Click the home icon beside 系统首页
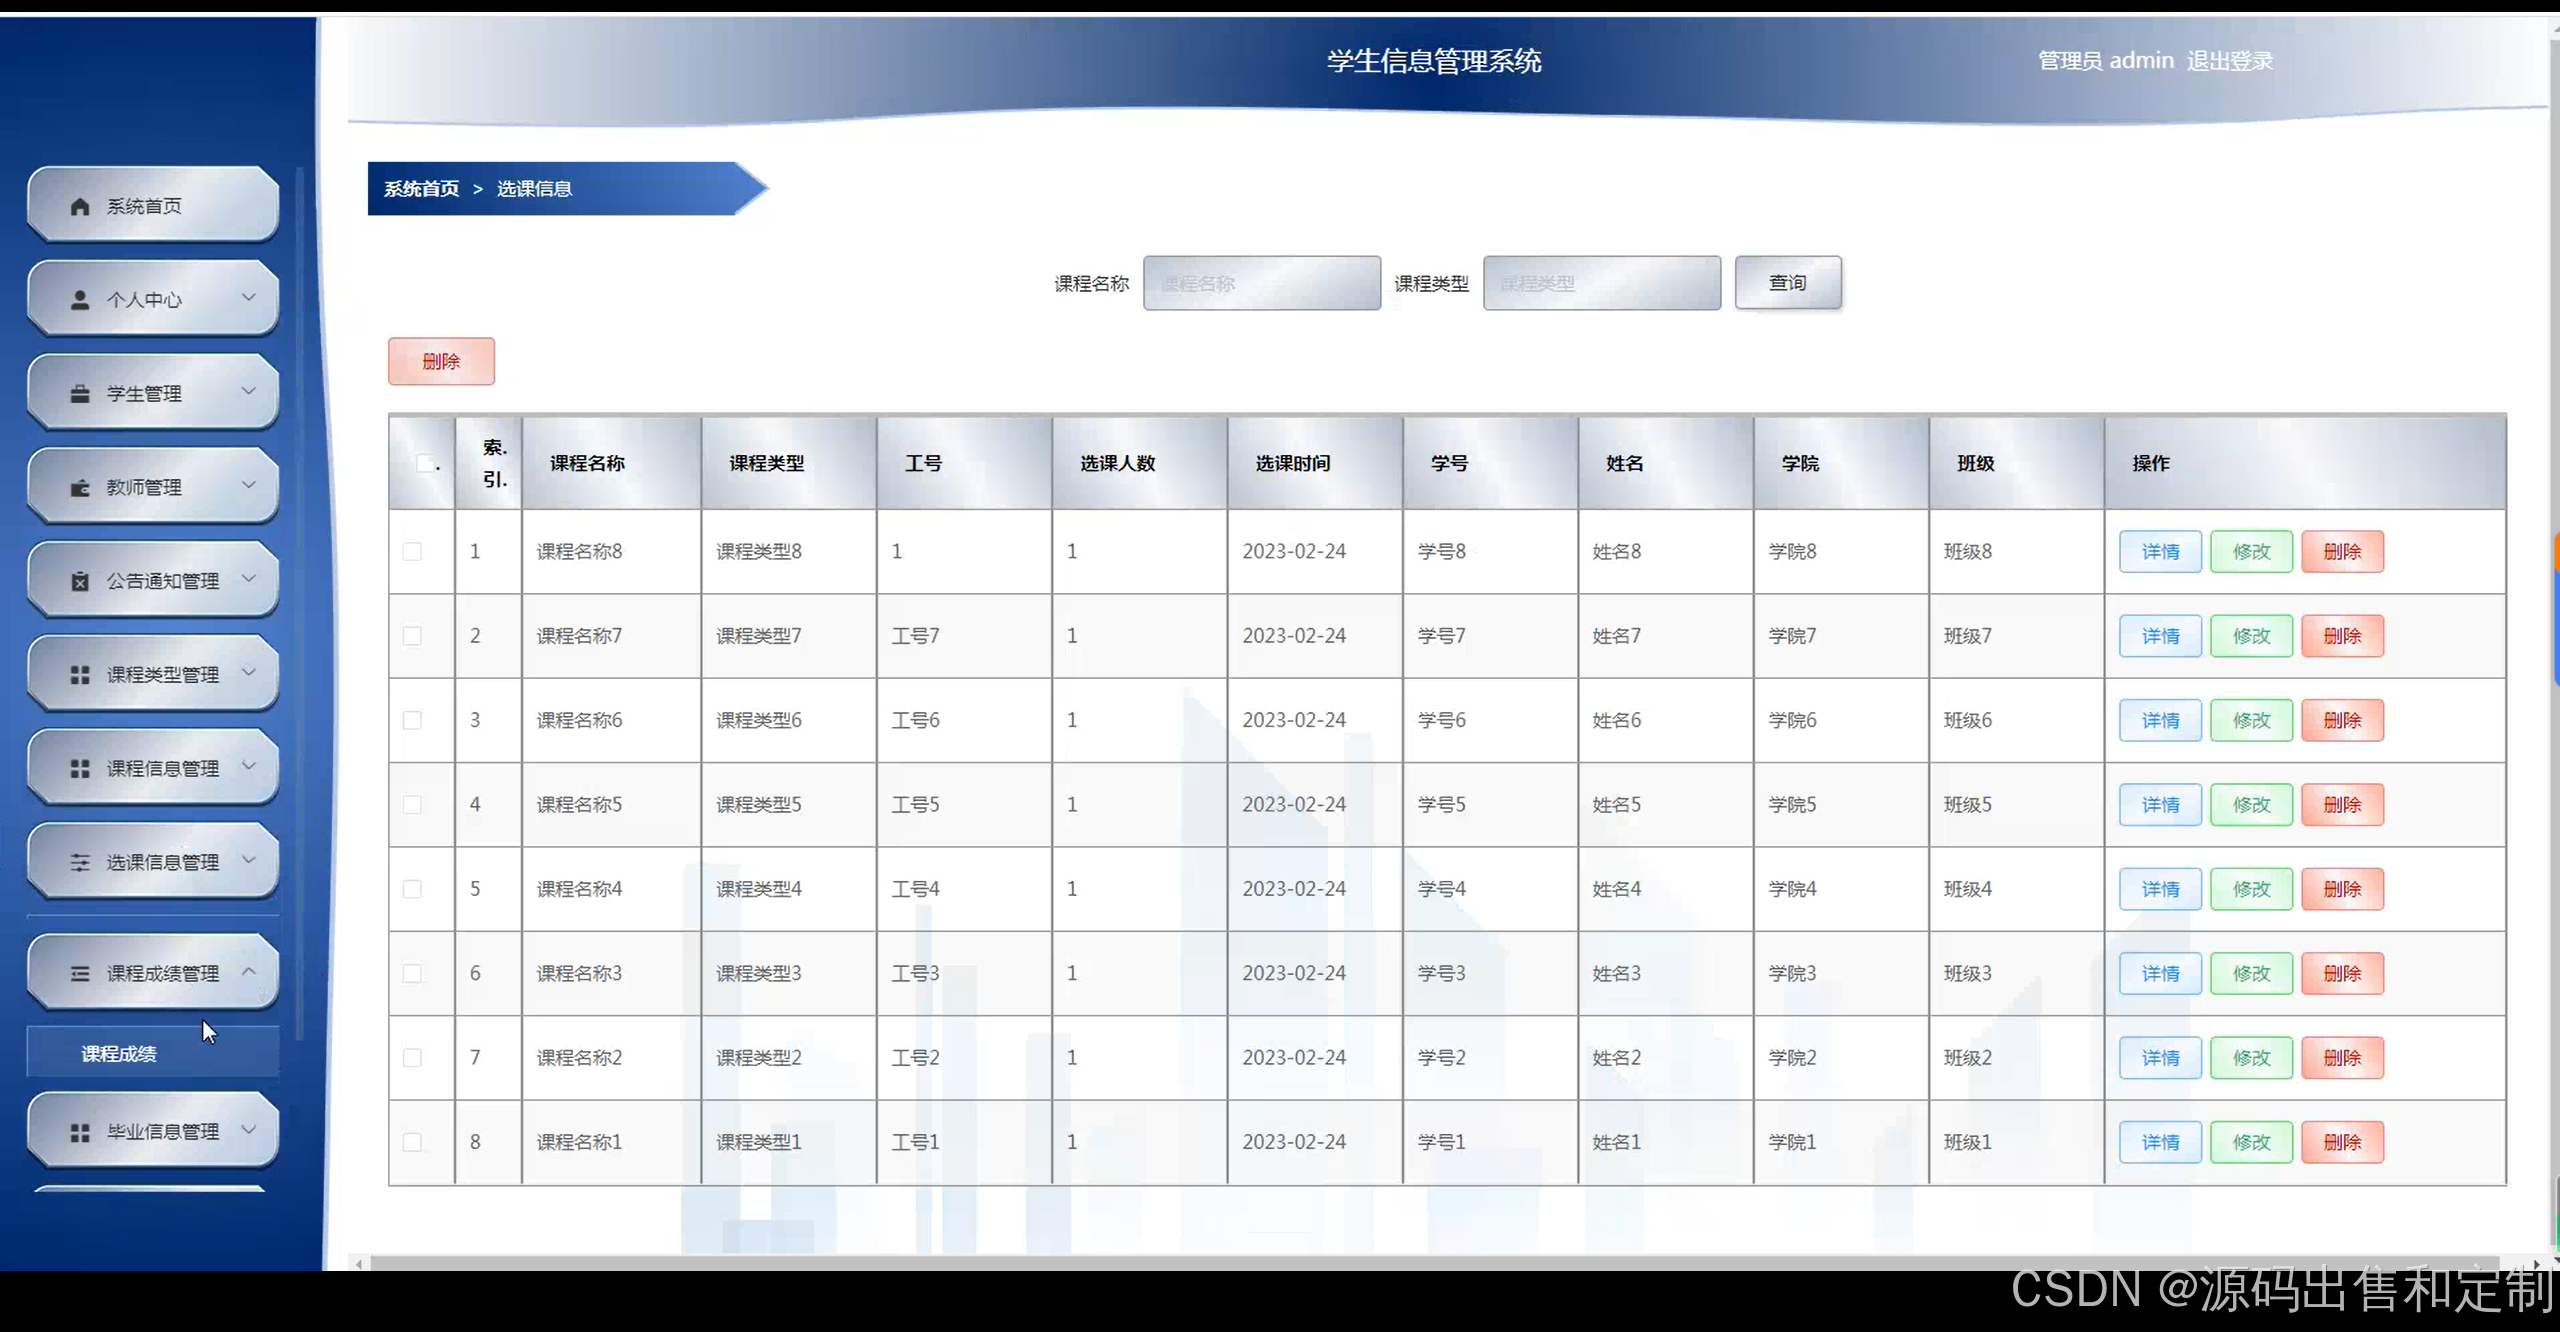 coord(80,206)
